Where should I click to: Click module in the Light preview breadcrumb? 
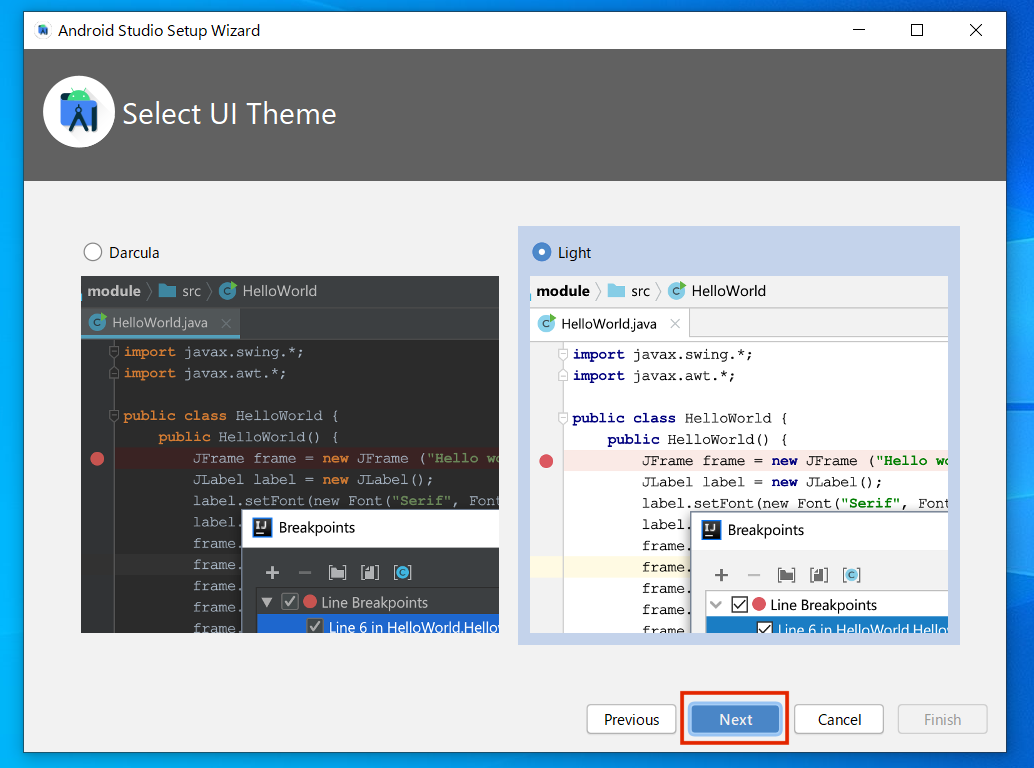(x=565, y=291)
